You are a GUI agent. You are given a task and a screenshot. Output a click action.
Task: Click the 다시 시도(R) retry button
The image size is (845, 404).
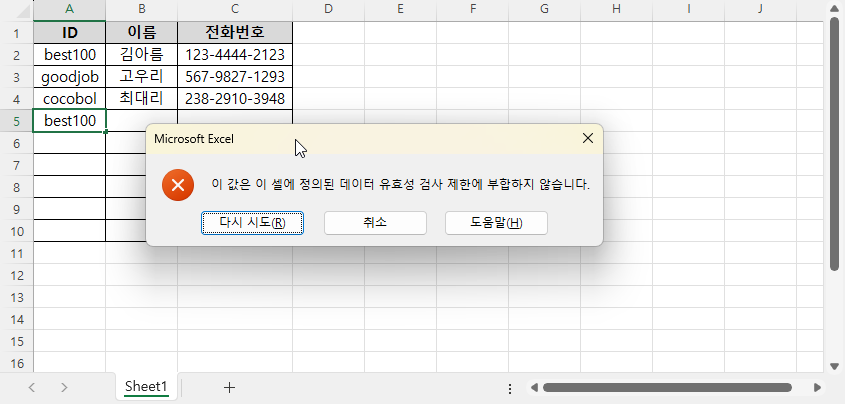(x=252, y=223)
